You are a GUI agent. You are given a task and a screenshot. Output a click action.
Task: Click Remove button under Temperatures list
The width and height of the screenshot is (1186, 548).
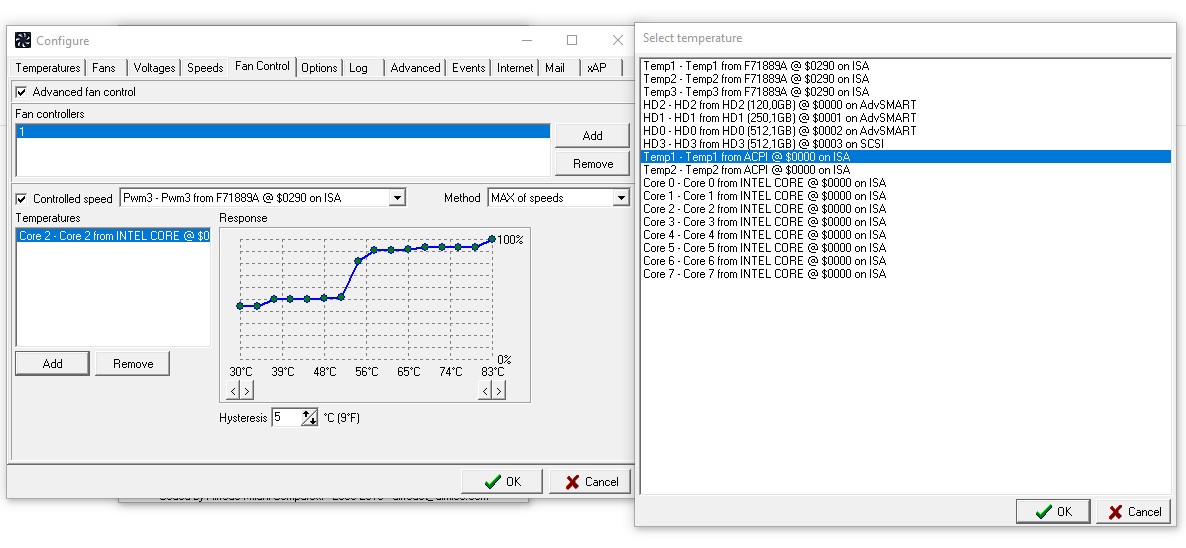(133, 364)
